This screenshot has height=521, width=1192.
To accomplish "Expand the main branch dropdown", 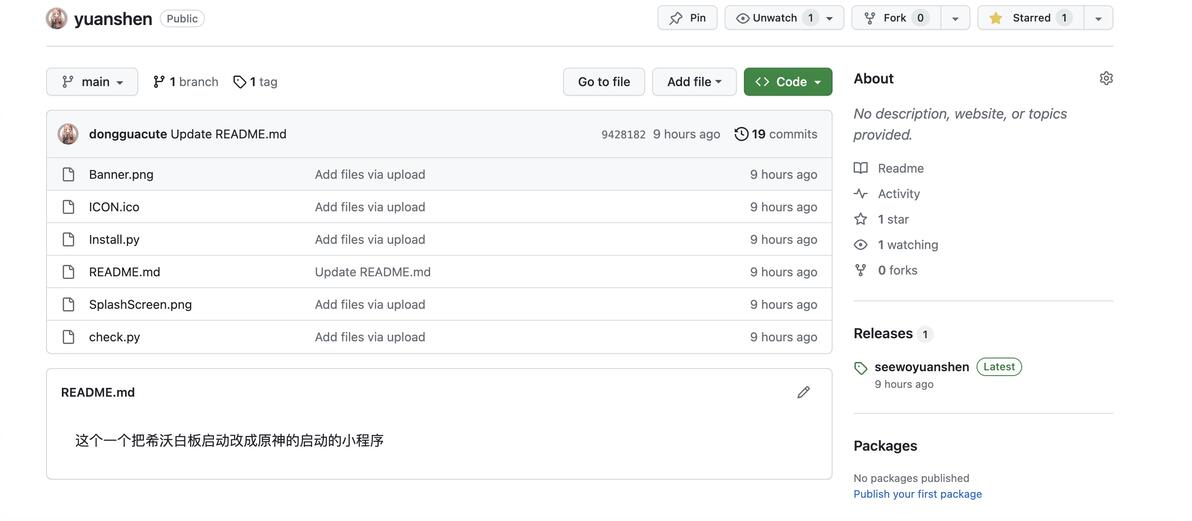I will pos(92,82).
